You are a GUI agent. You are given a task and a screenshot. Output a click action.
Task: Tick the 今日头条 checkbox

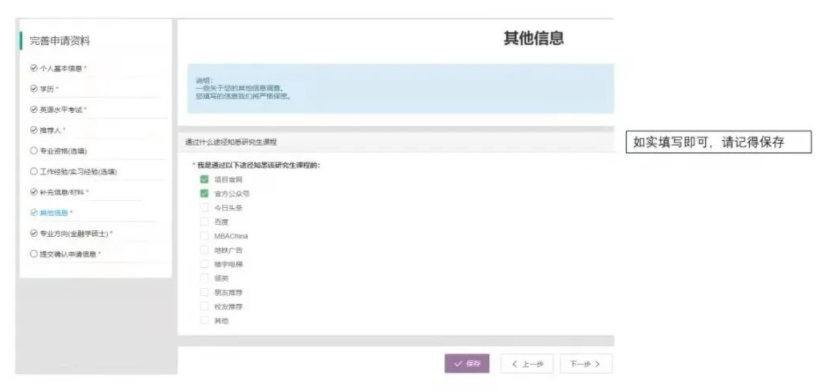pos(204,208)
